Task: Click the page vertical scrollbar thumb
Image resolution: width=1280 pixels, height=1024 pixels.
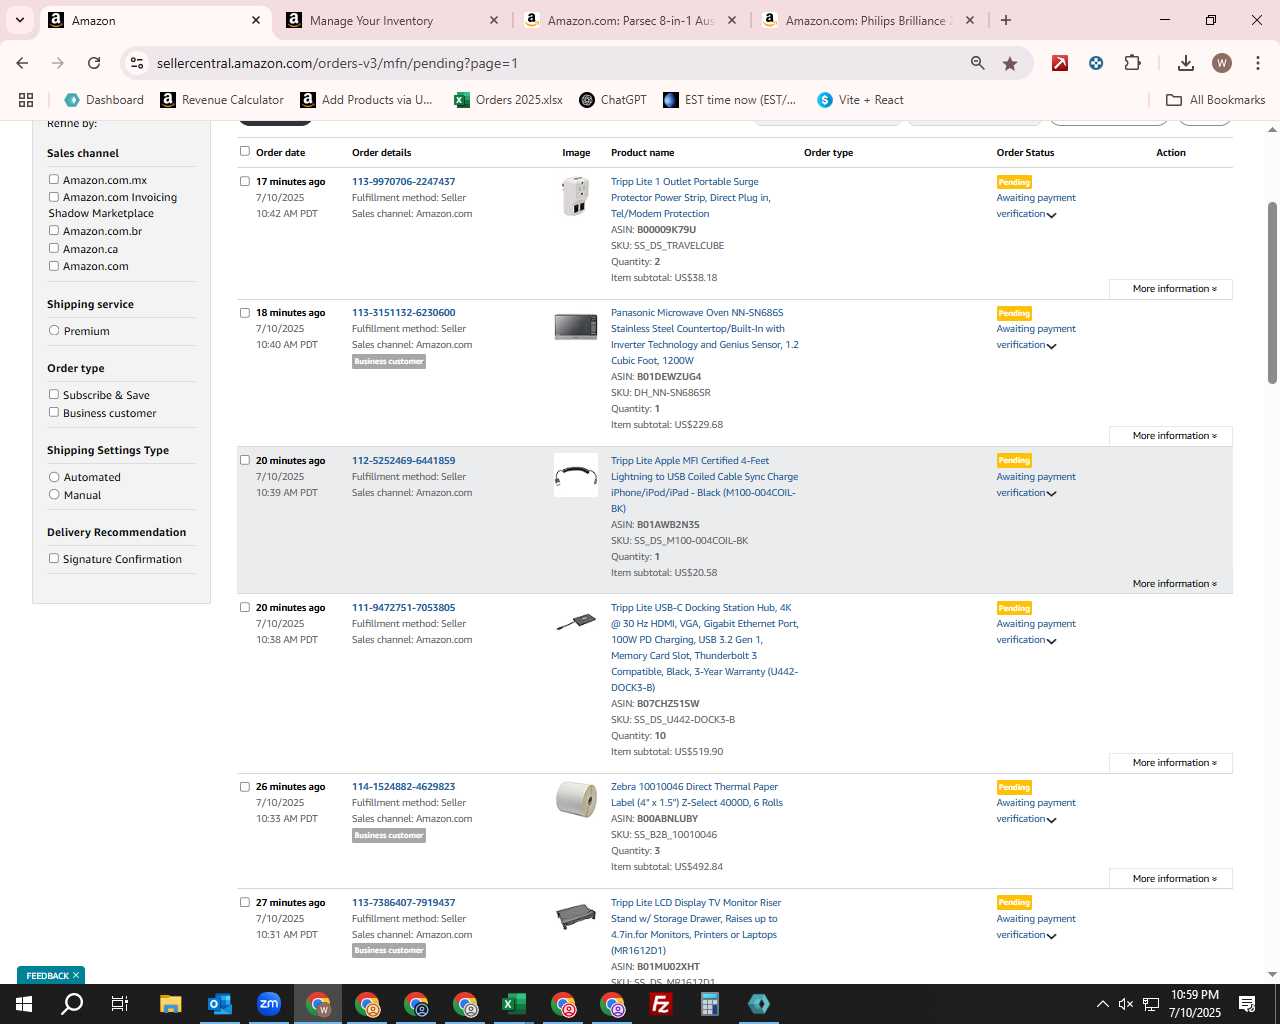Action: click(1272, 292)
